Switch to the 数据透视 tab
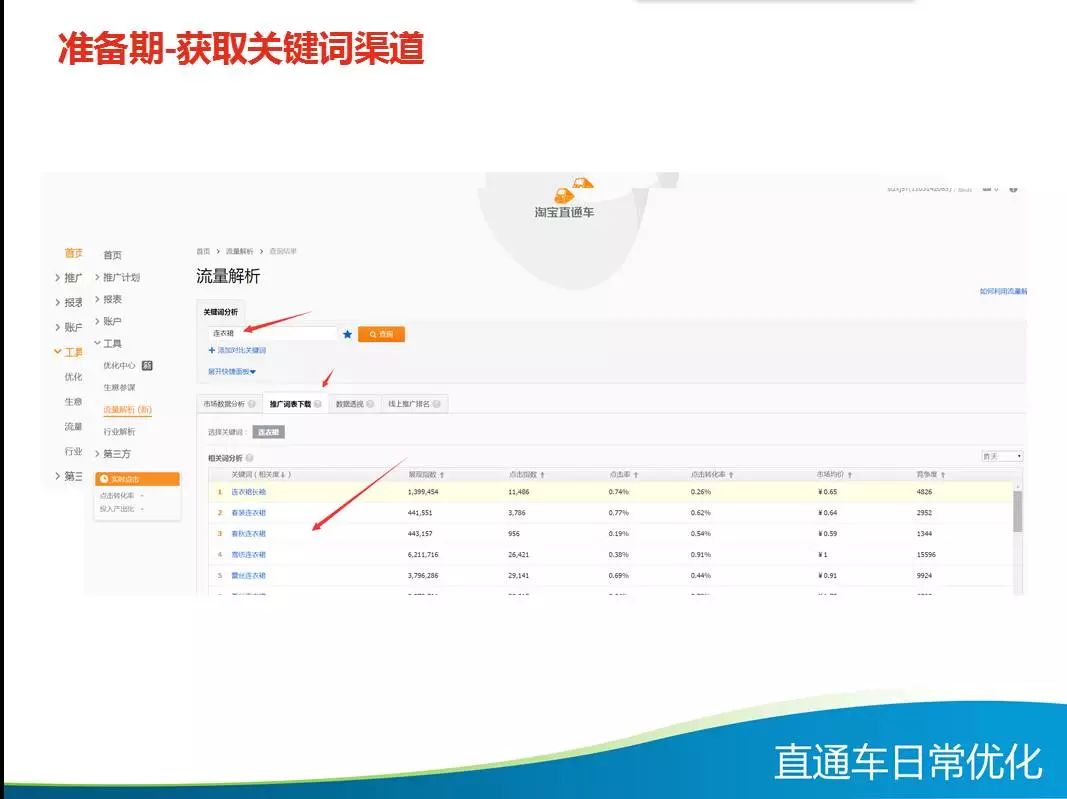 (355, 404)
